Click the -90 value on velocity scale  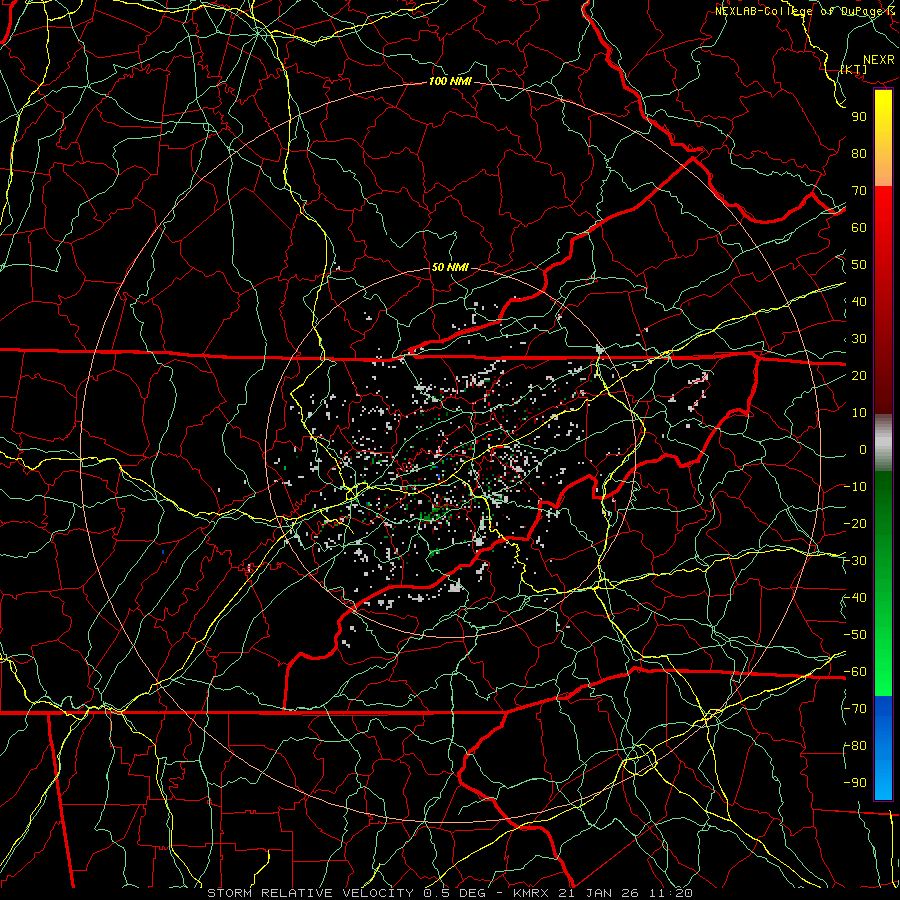855,783
